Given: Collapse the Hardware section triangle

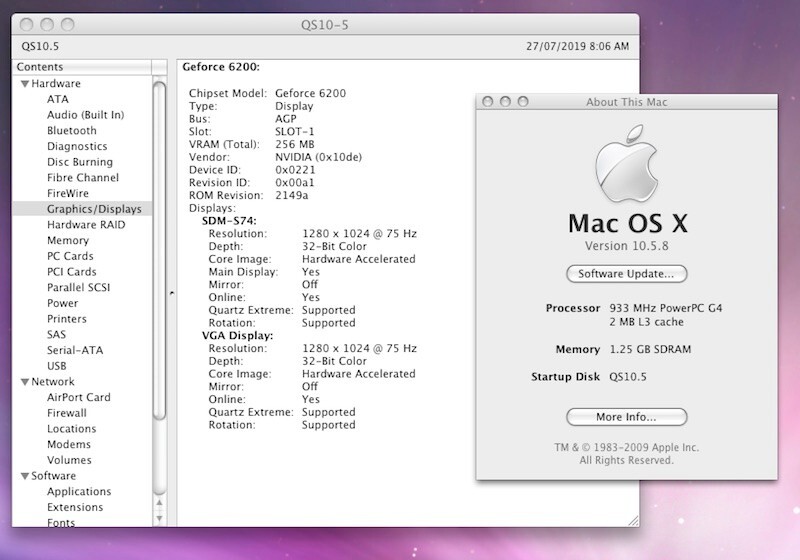Looking at the screenshot, I should click(24, 84).
